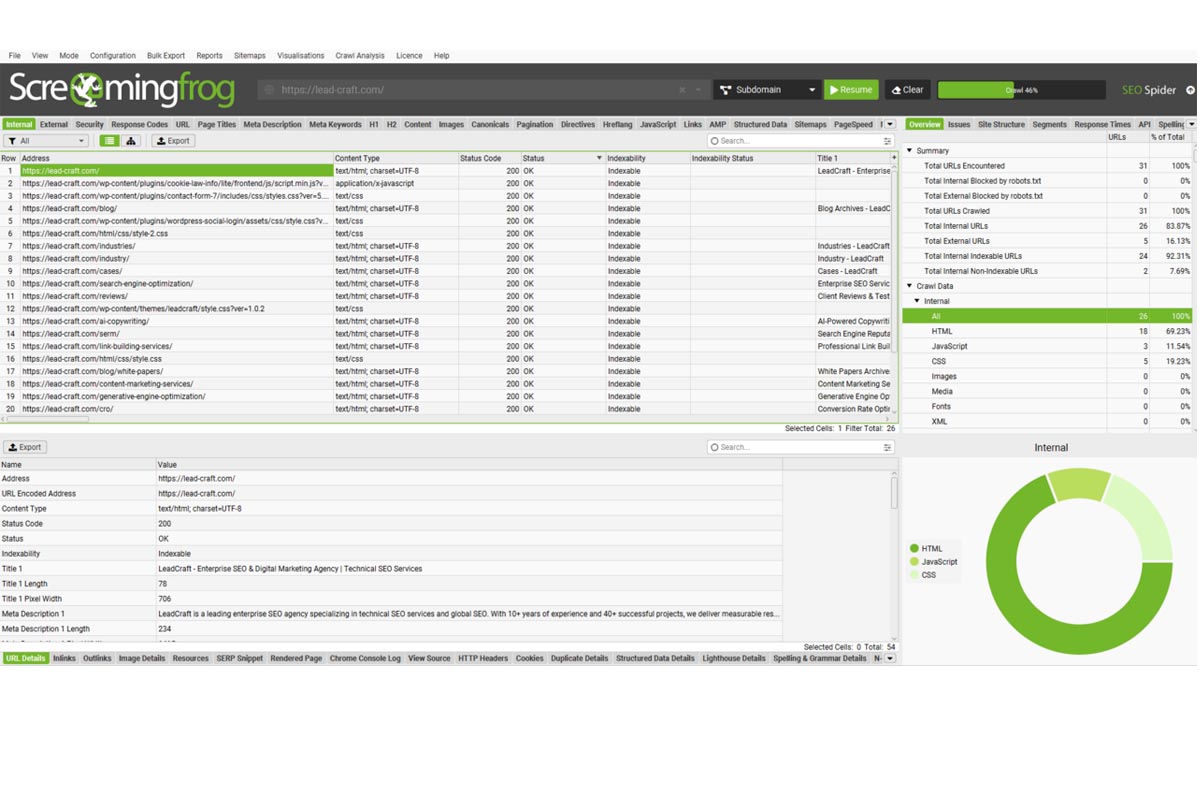Switch to list view in the Internal tab

(x=109, y=141)
